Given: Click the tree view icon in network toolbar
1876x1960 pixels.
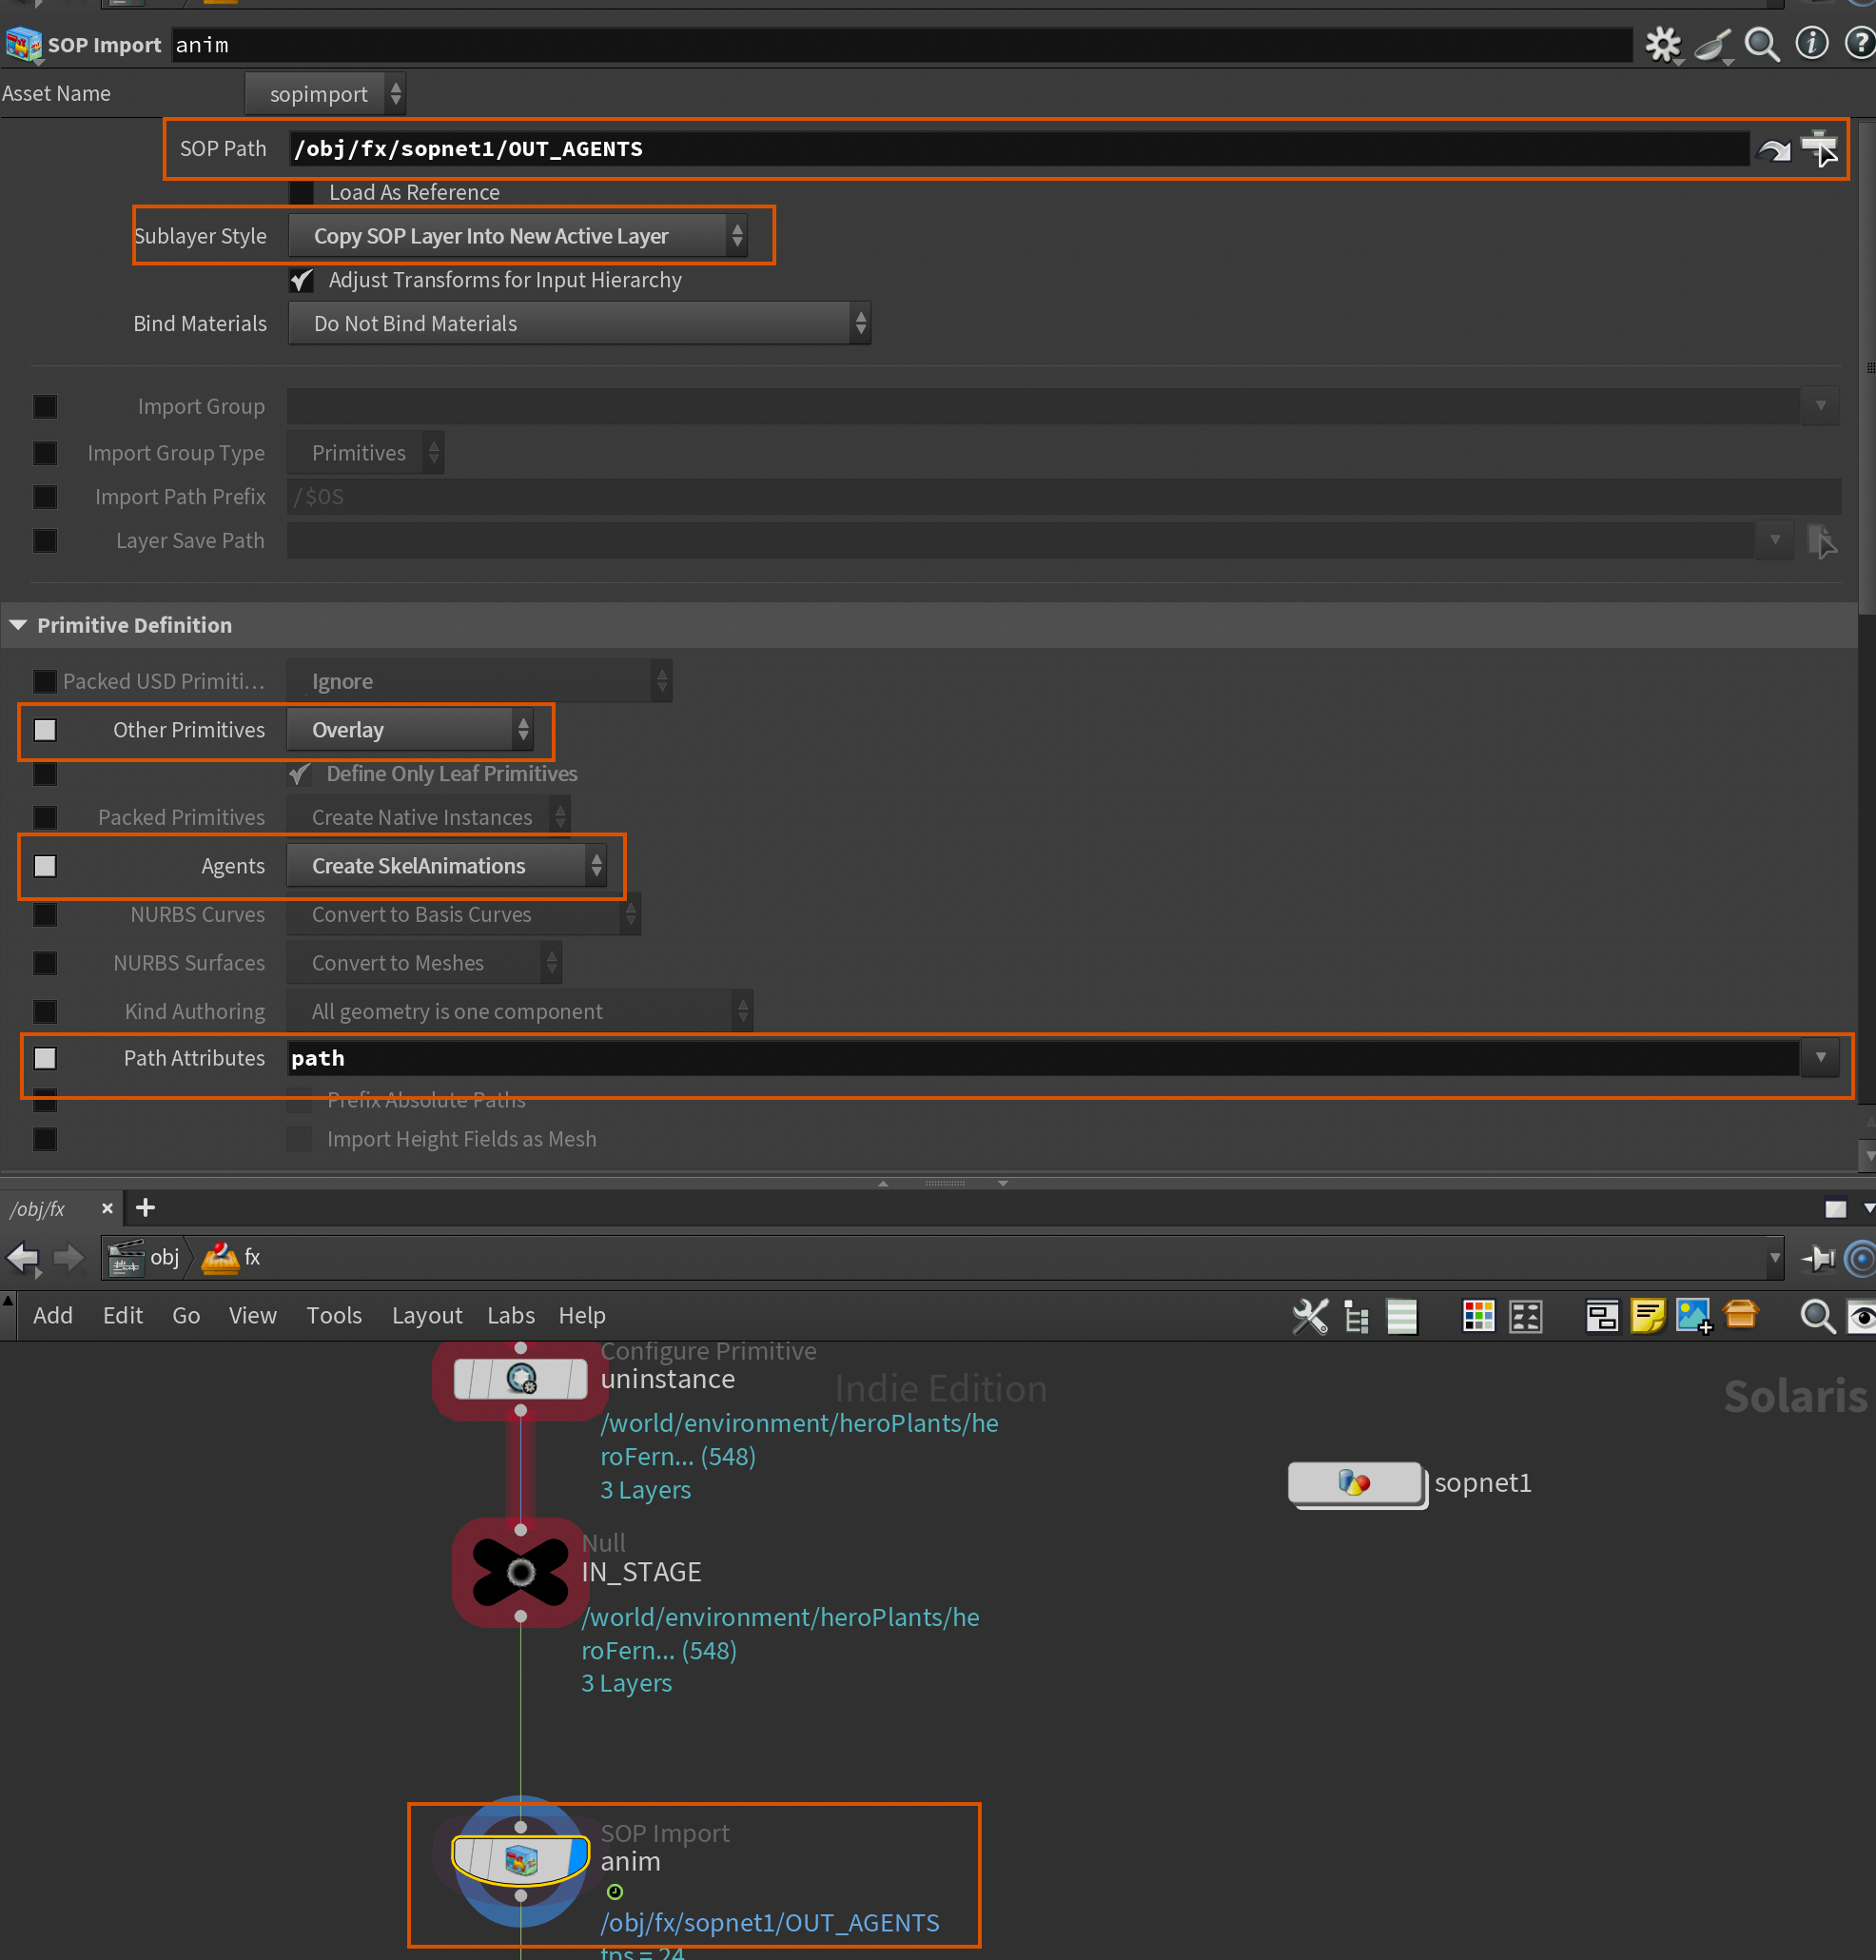Looking at the screenshot, I should coord(1356,1316).
